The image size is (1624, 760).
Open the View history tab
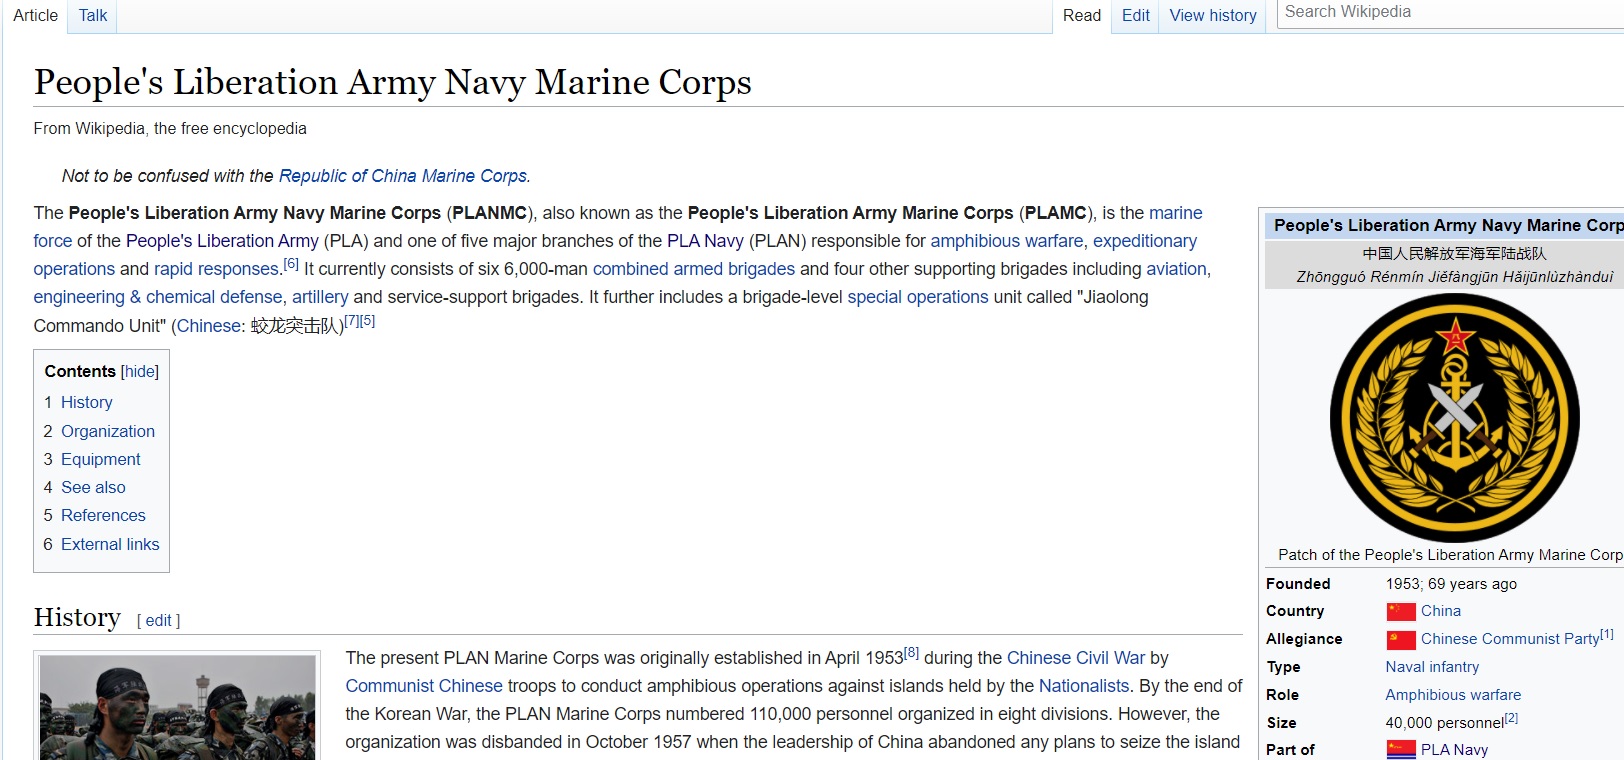click(1212, 15)
